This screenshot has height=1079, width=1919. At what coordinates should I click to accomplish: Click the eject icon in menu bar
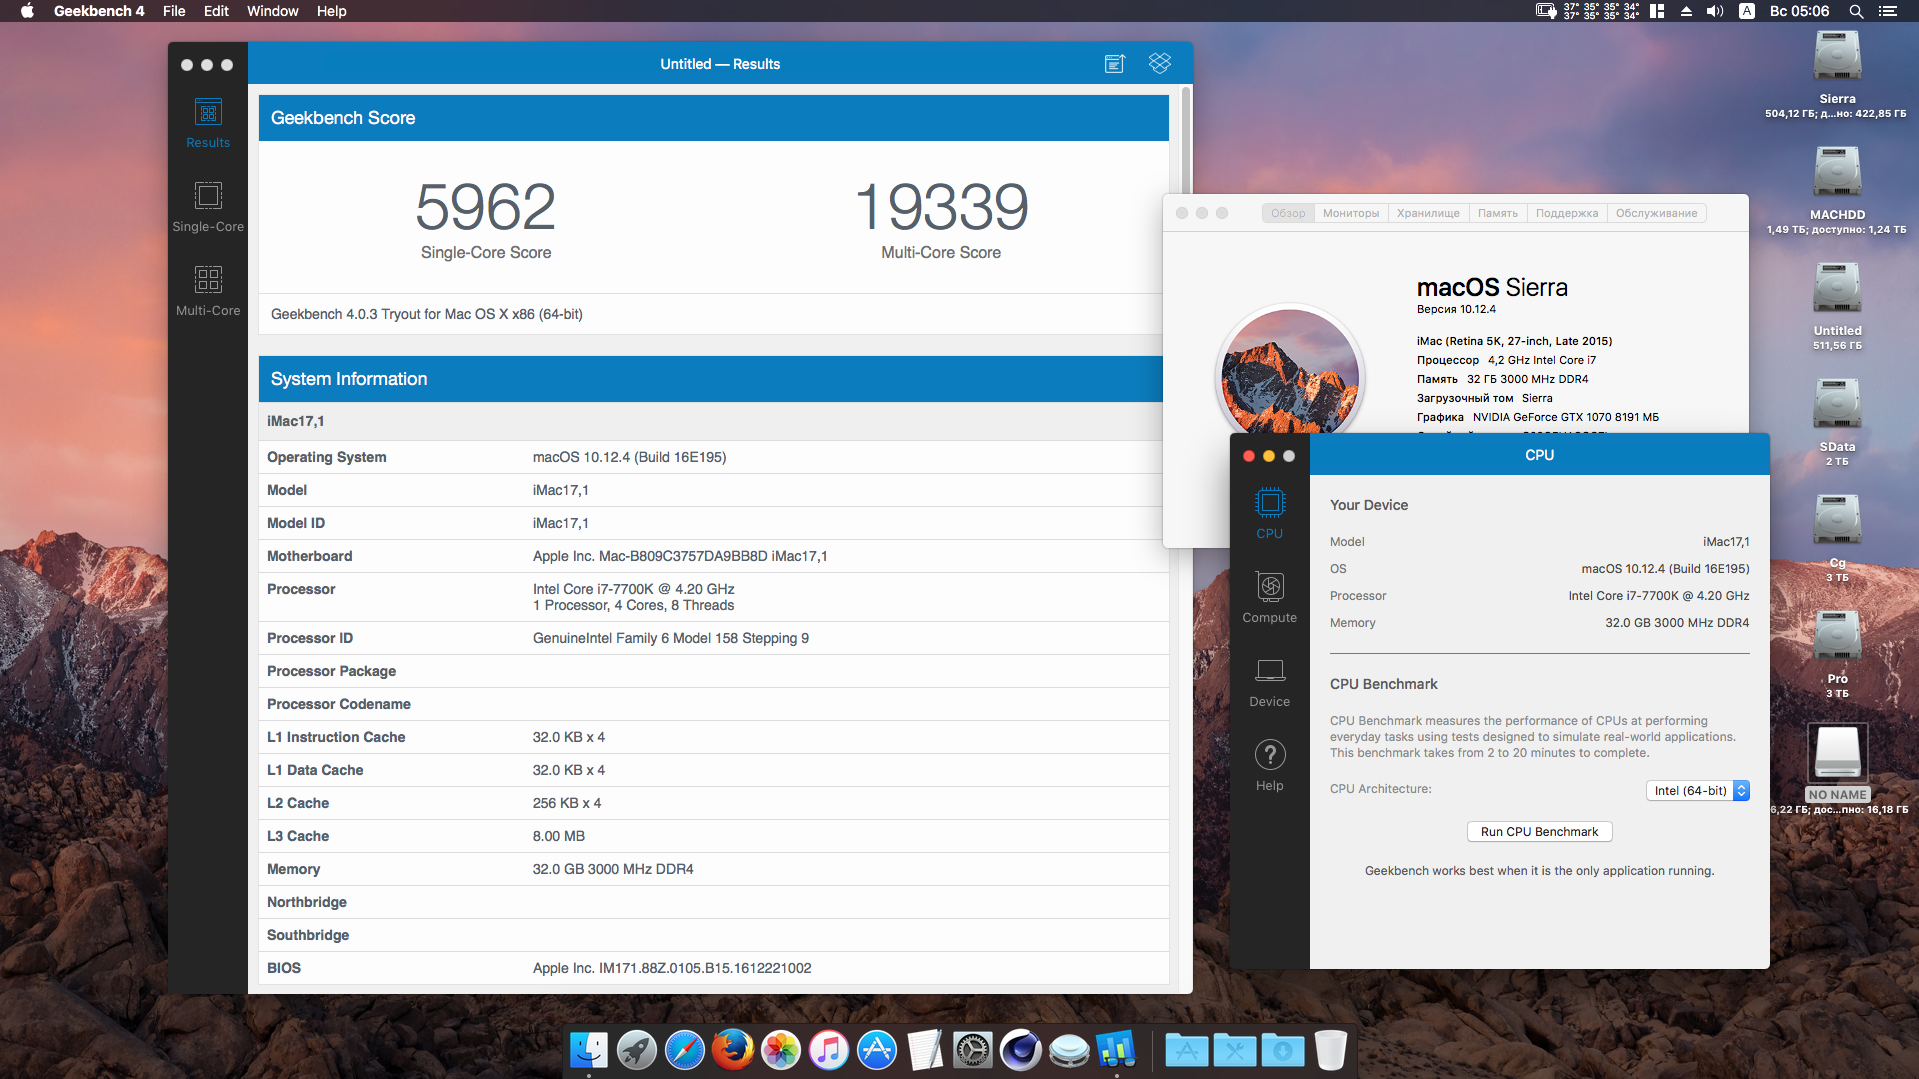click(1686, 11)
